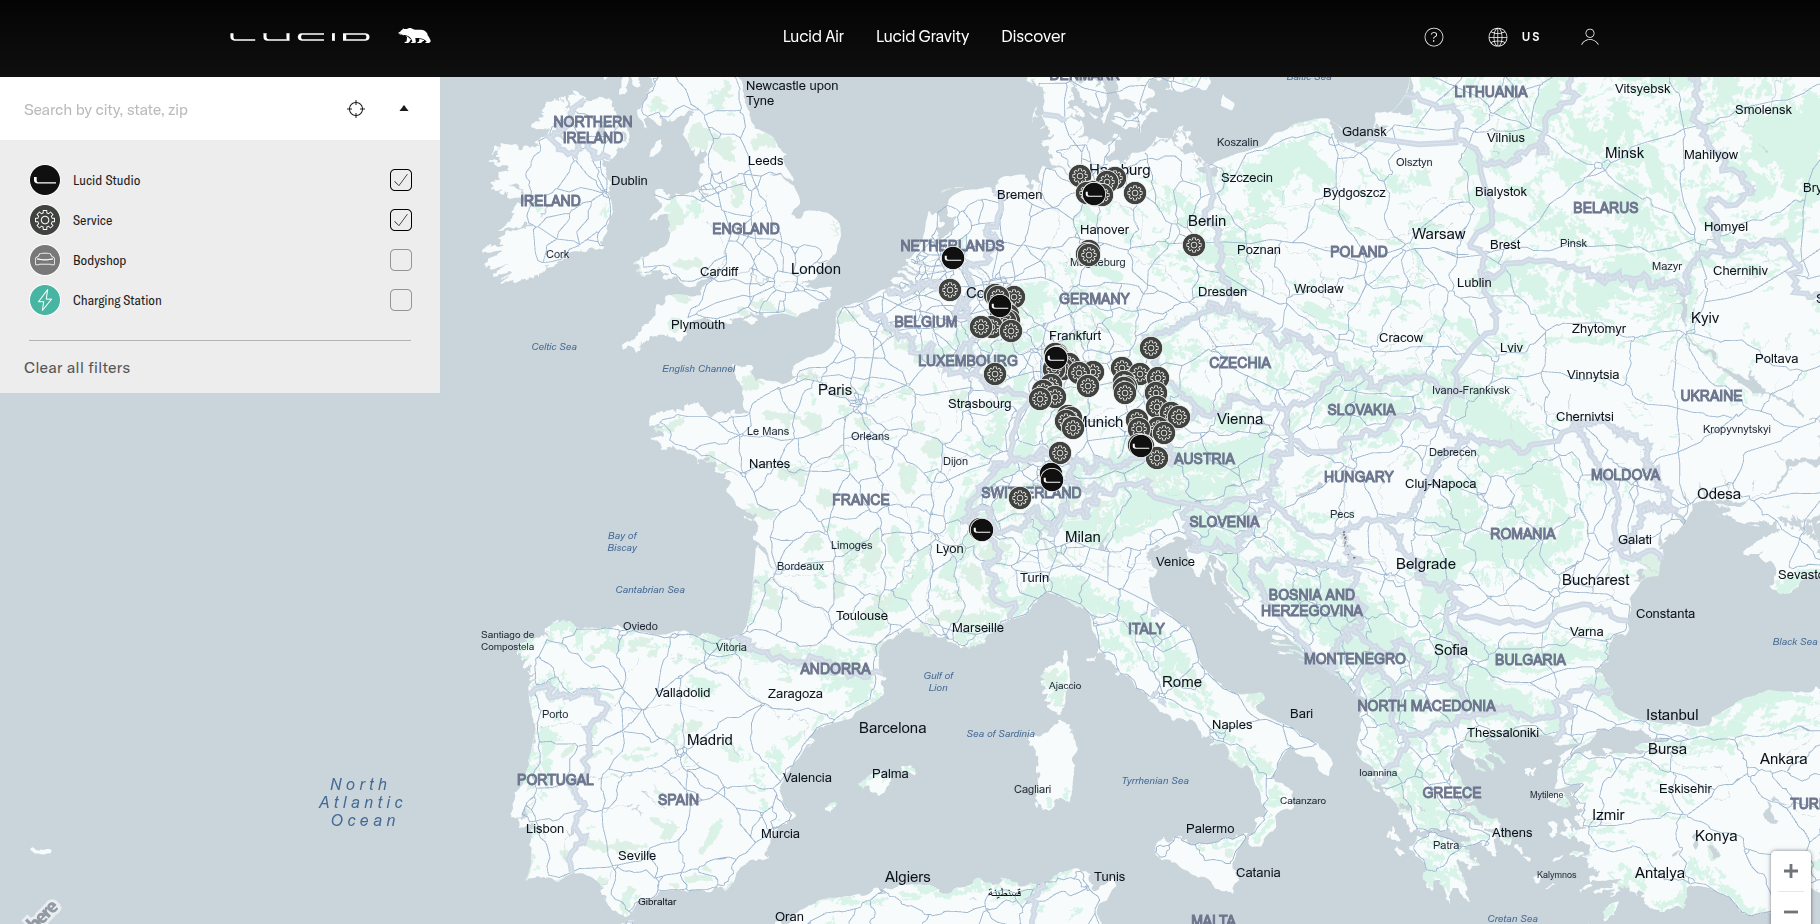Image resolution: width=1820 pixels, height=924 pixels.
Task: Zoom in the map with plus button
Action: click(1790, 871)
